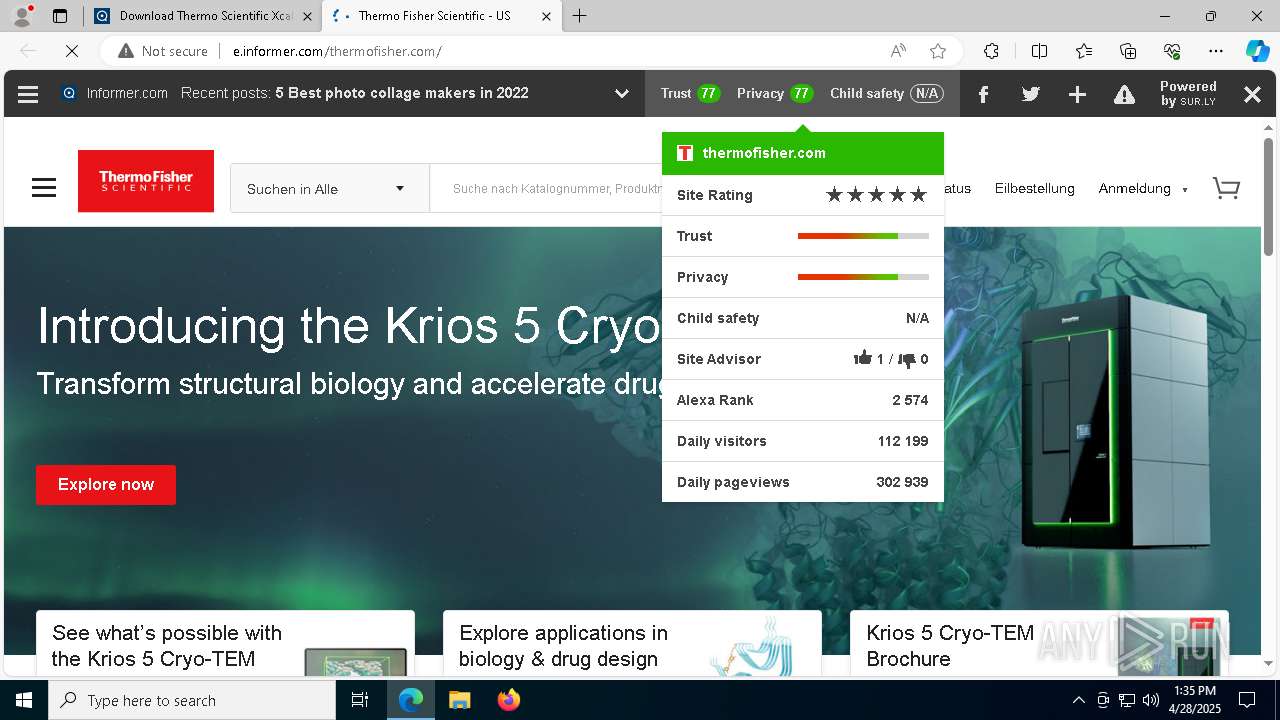Screen dimensions: 1280x720
Task: Close the Download Thermo Scientific tab
Action: click(307, 16)
